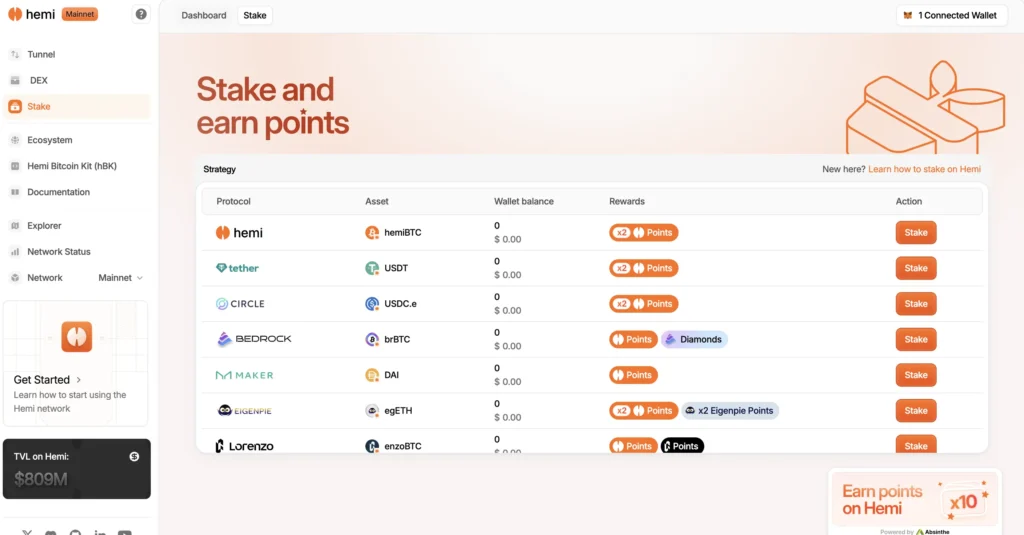Open the Network Mainnet dropdown
This screenshot has width=1024, height=535.
point(120,278)
